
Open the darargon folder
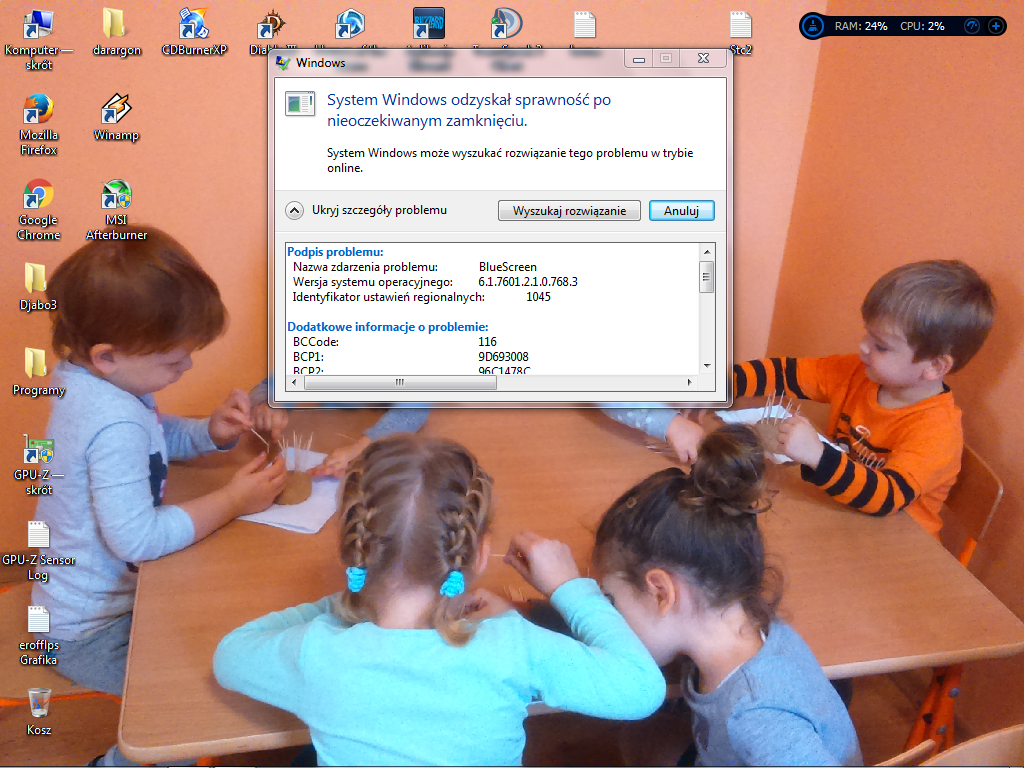pos(116,33)
